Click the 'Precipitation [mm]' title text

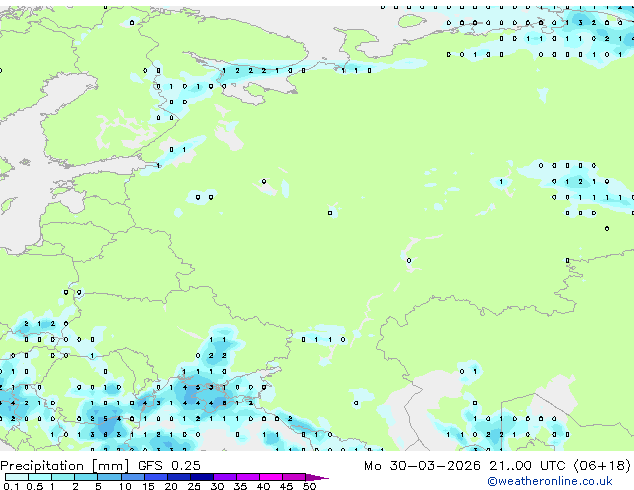point(64,466)
